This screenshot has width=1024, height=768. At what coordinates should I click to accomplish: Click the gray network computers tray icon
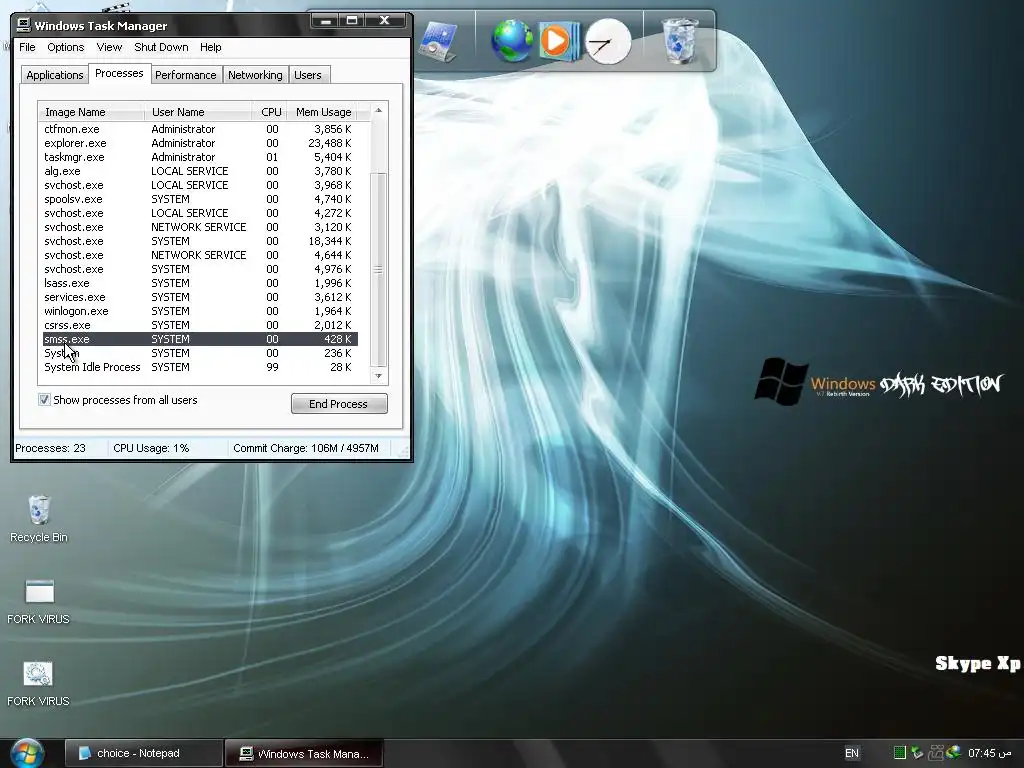tap(936, 753)
